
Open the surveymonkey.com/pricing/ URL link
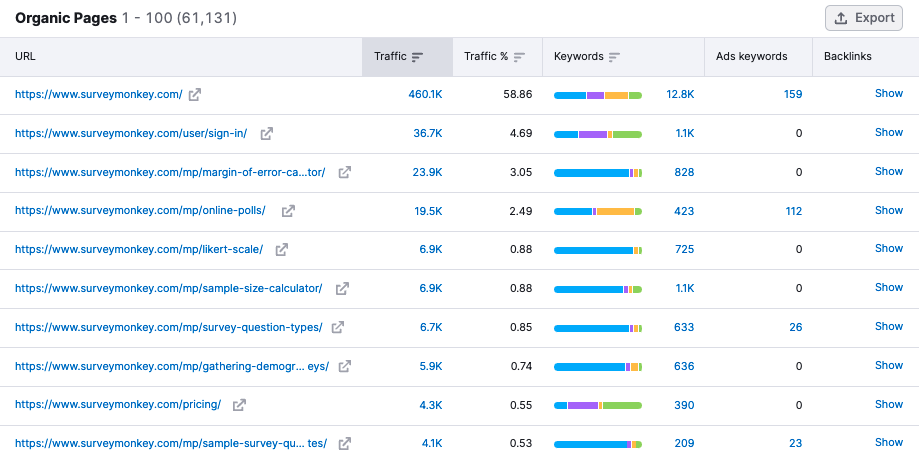coord(118,405)
